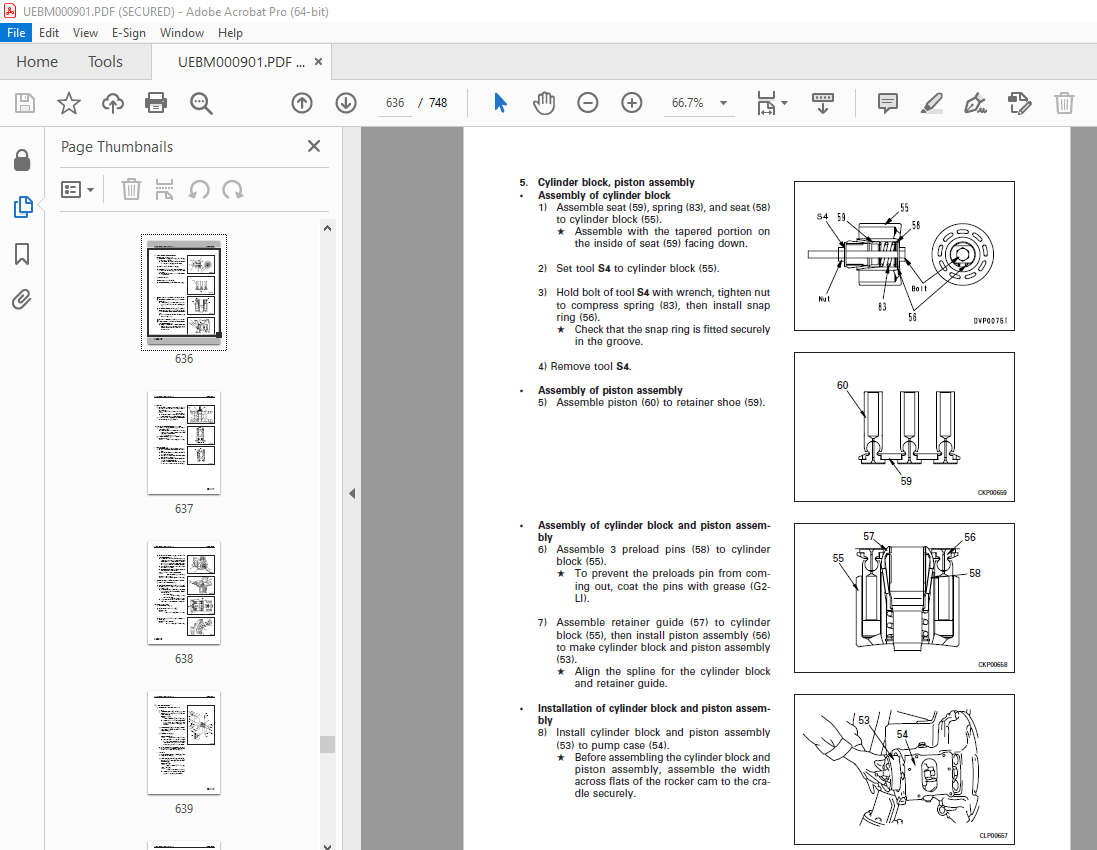Close the UEBM000901.PDF tab

[x=318, y=62]
